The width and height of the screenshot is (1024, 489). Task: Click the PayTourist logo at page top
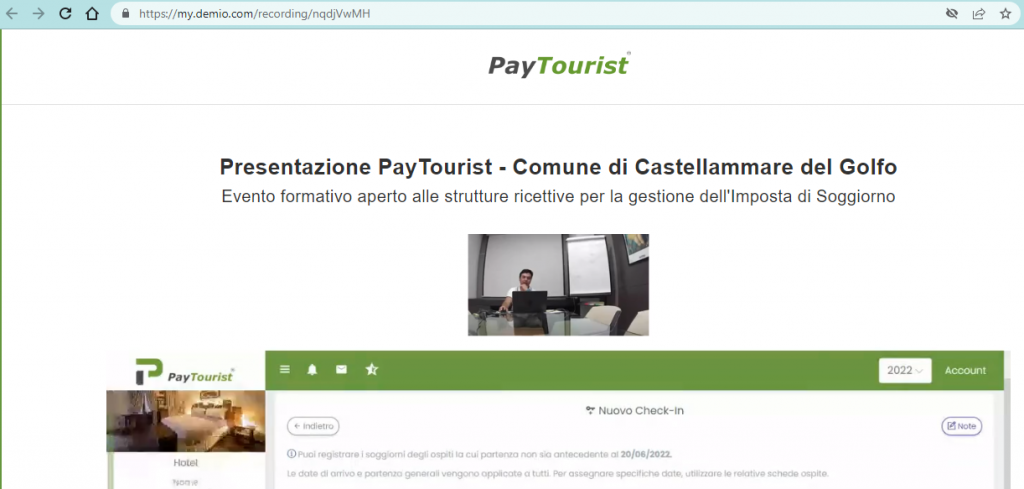click(x=558, y=65)
